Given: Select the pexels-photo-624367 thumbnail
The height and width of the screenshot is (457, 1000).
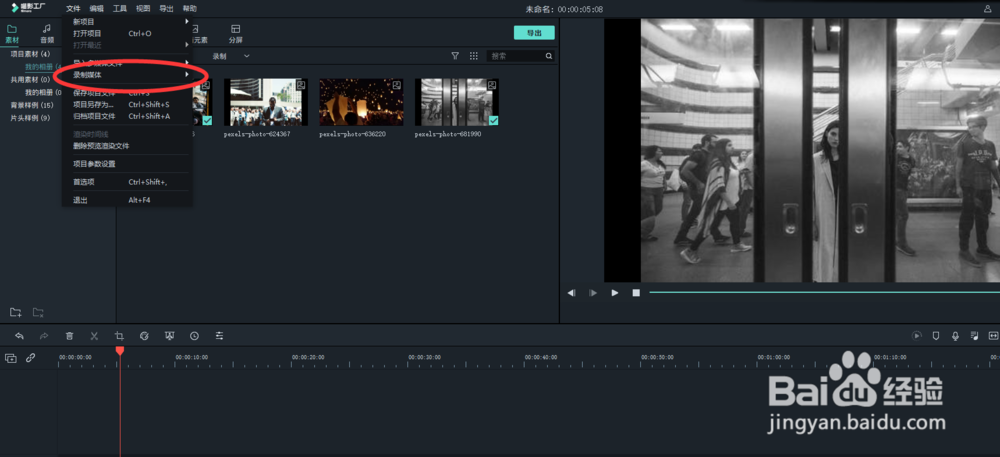Looking at the screenshot, I should coord(265,102).
